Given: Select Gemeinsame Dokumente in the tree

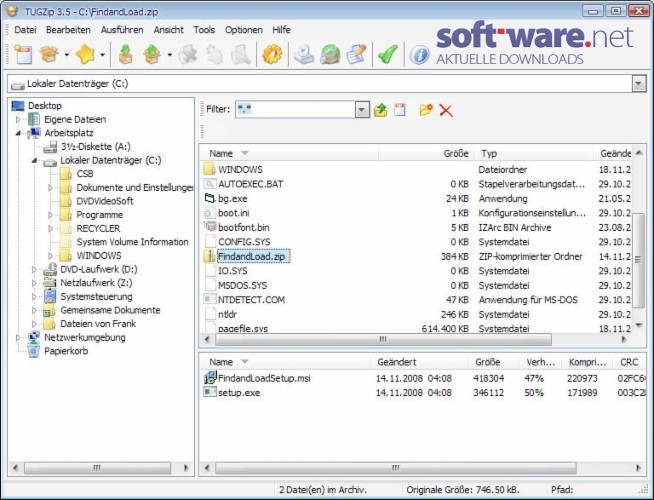Looking at the screenshot, I should (110, 310).
